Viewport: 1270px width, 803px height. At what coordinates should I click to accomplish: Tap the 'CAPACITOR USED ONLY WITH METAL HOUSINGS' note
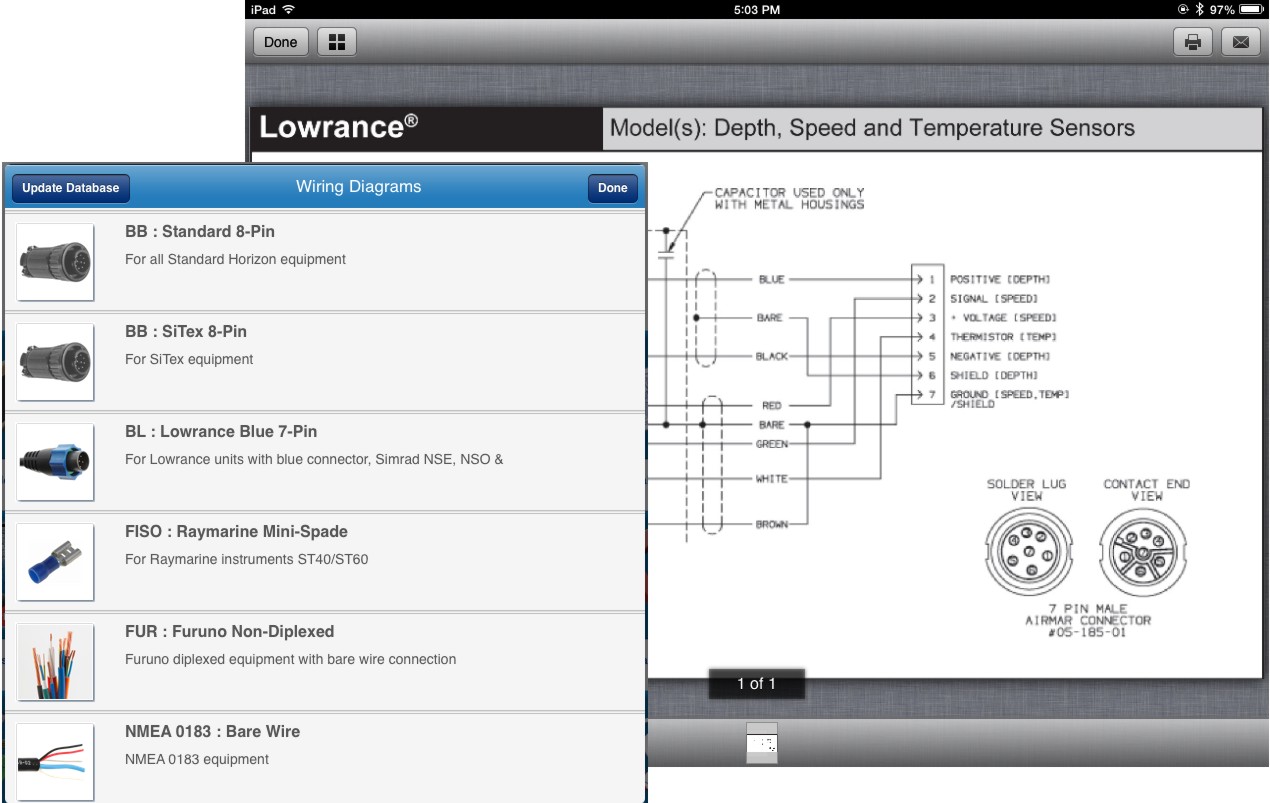pos(789,198)
